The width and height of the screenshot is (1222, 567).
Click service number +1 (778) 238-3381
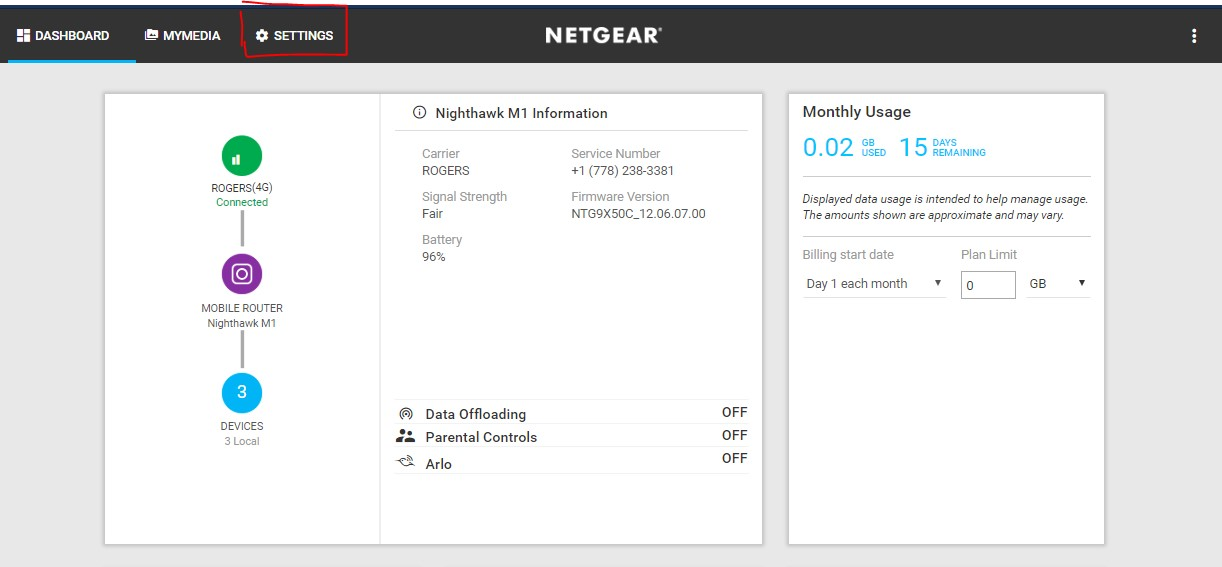(622, 171)
